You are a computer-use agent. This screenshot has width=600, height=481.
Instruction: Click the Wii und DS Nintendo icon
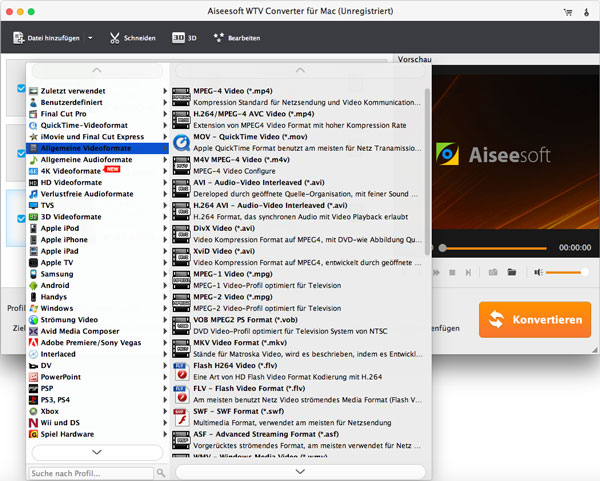point(34,423)
